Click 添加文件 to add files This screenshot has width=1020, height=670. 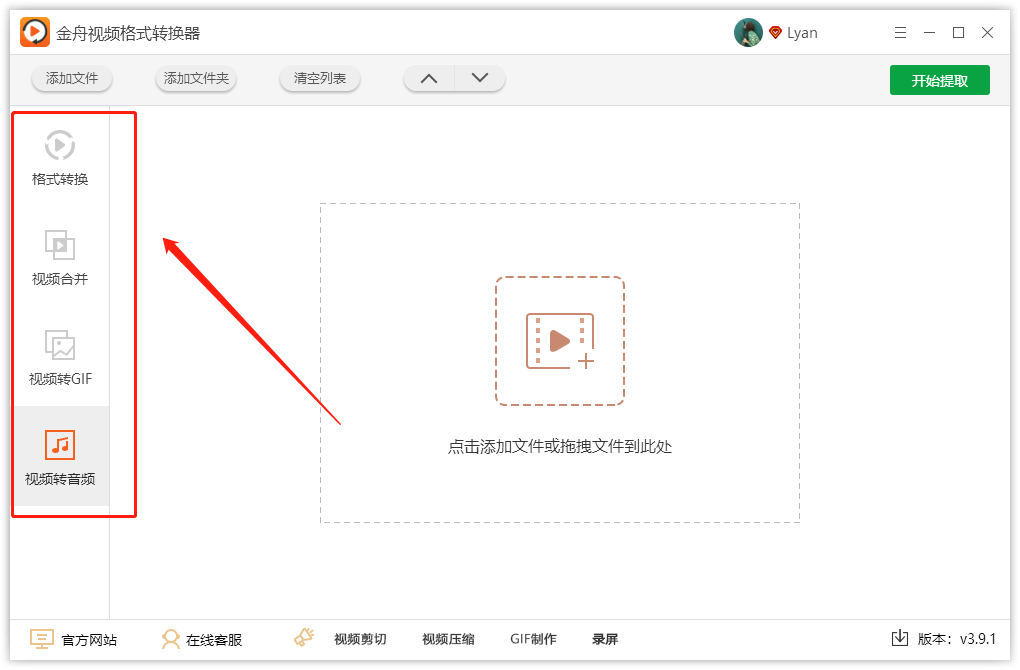[x=71, y=78]
